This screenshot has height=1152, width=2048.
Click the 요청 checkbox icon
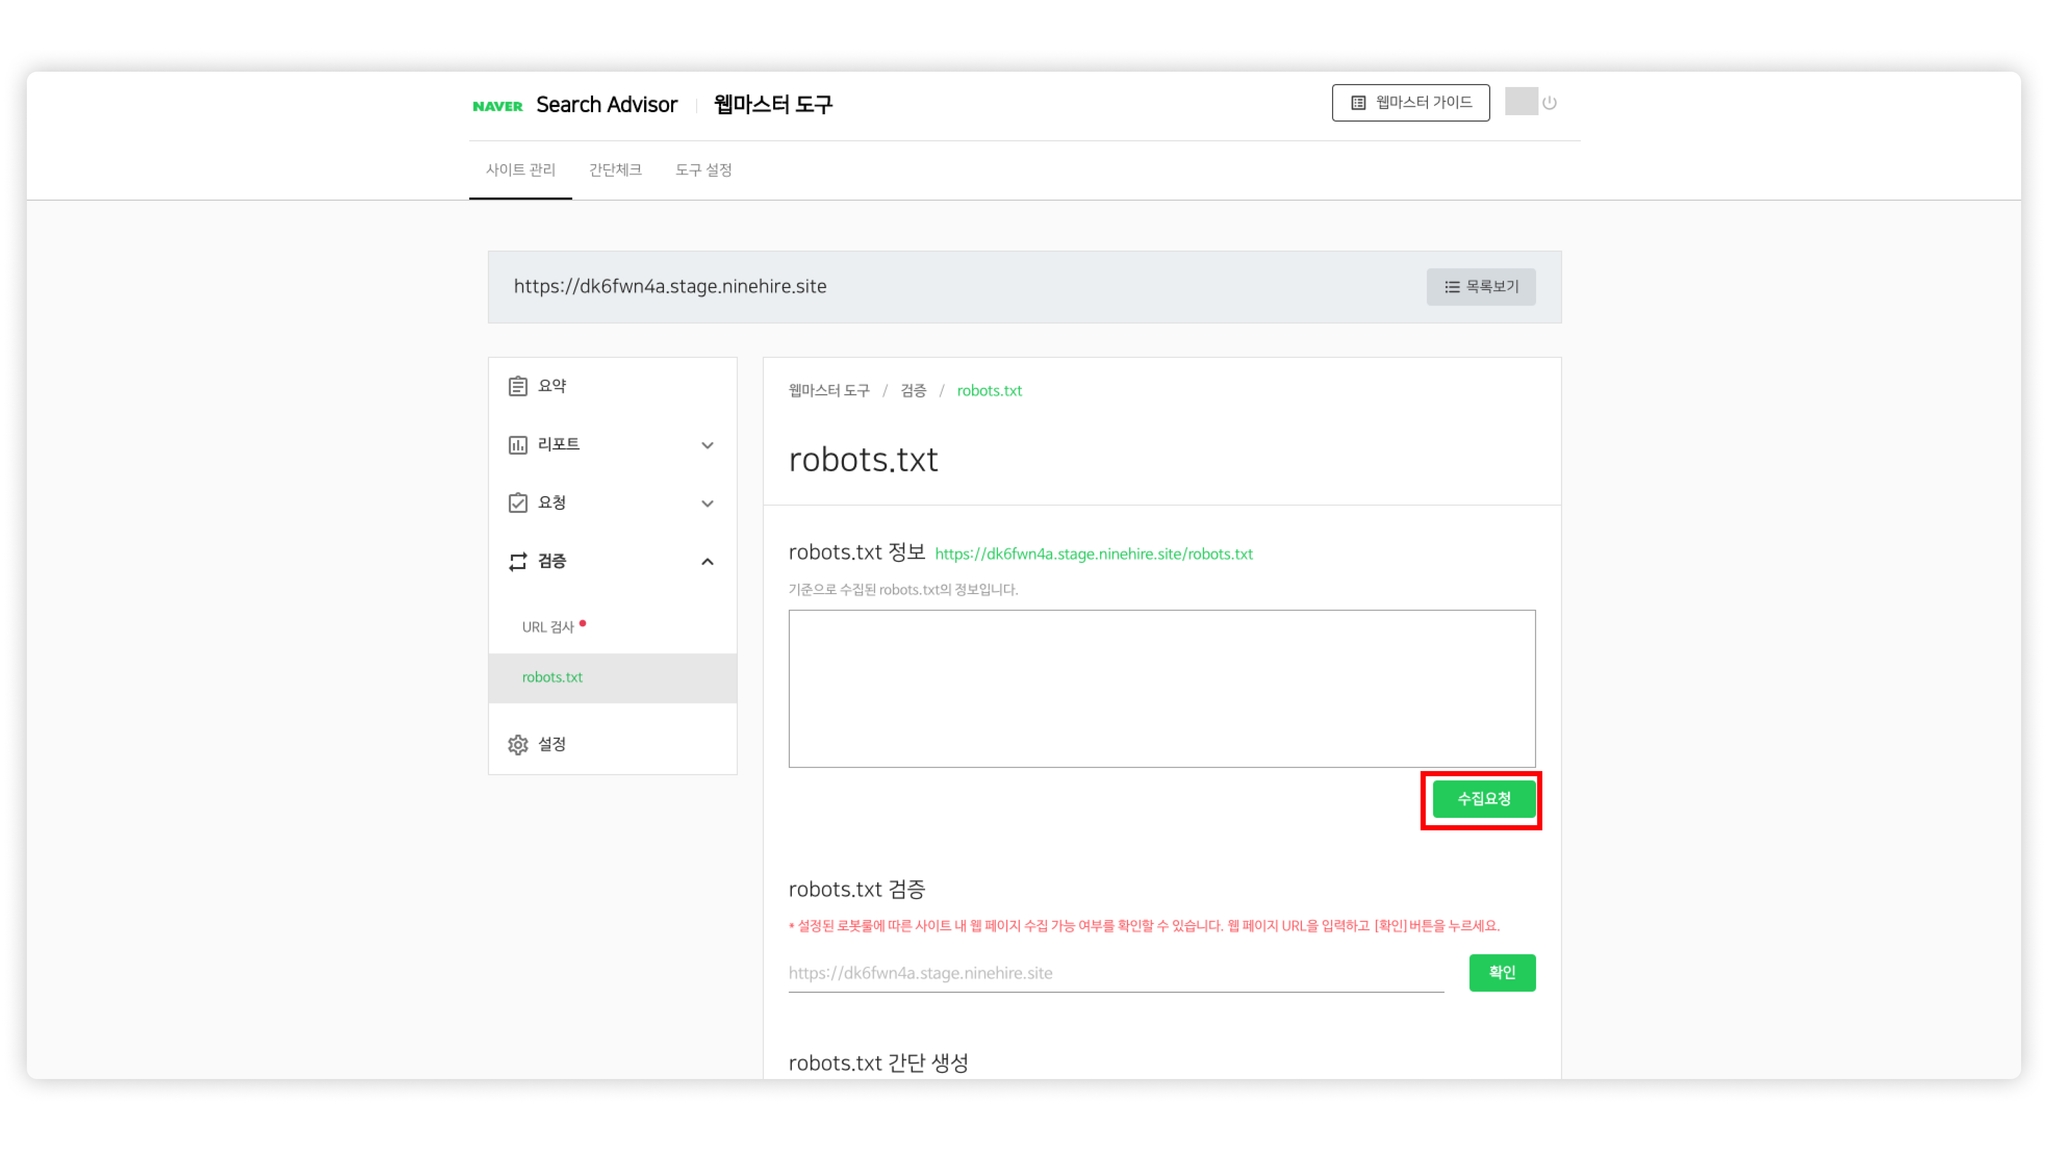[517, 503]
